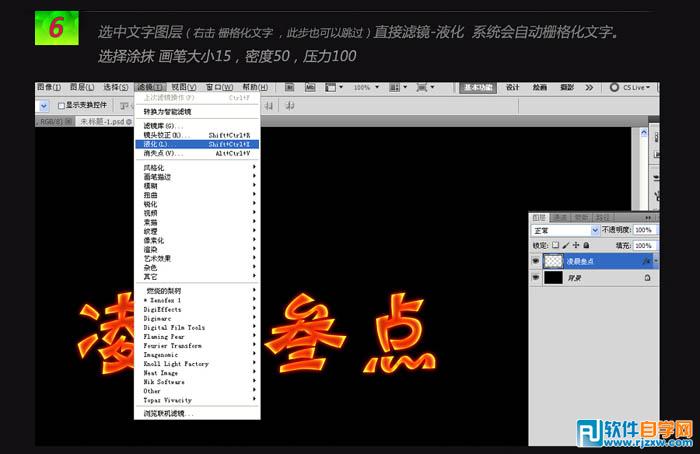
Task: Open the view extras icon dropdown
Action: coord(333,87)
